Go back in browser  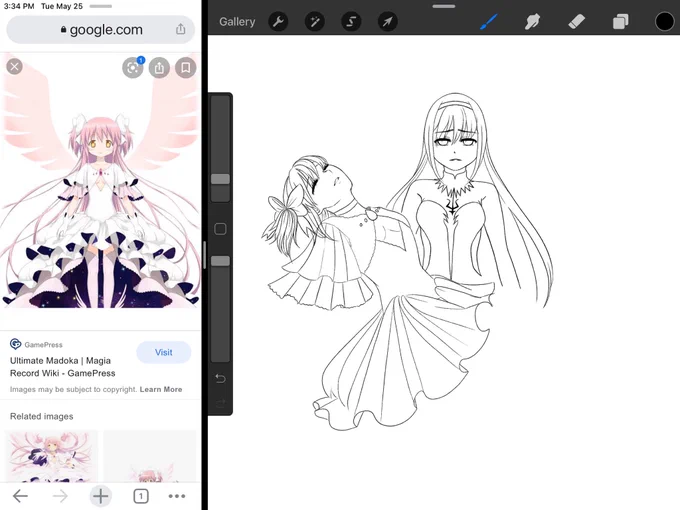[20, 496]
